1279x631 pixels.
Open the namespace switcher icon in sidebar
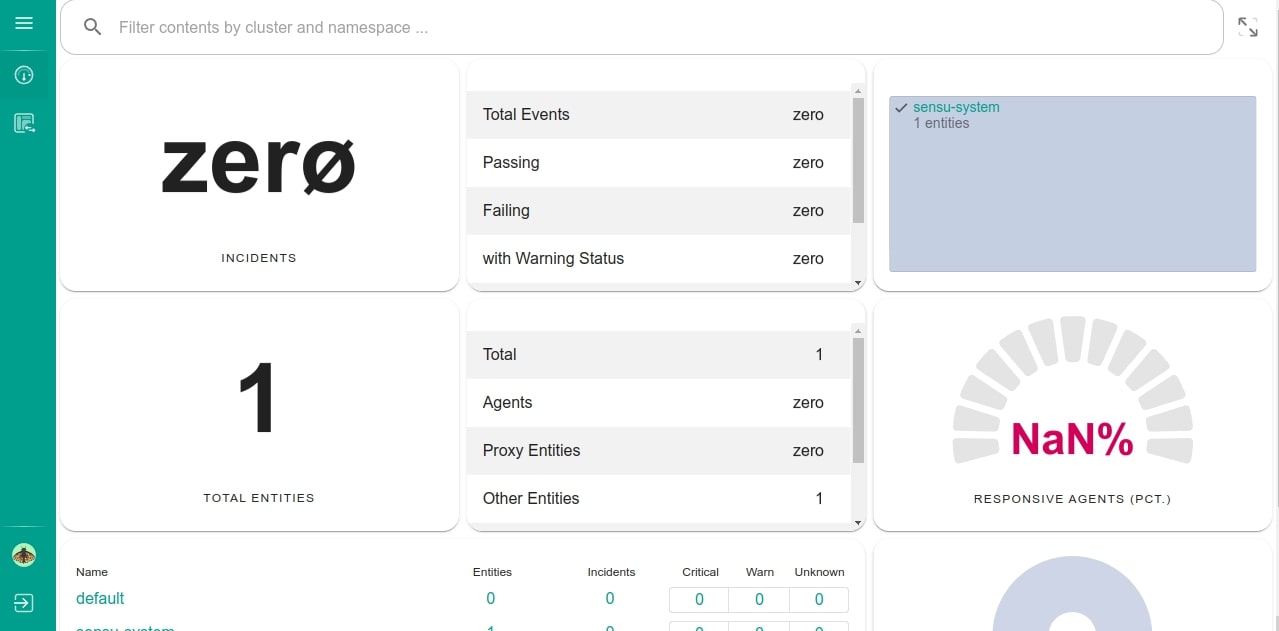(x=24, y=123)
